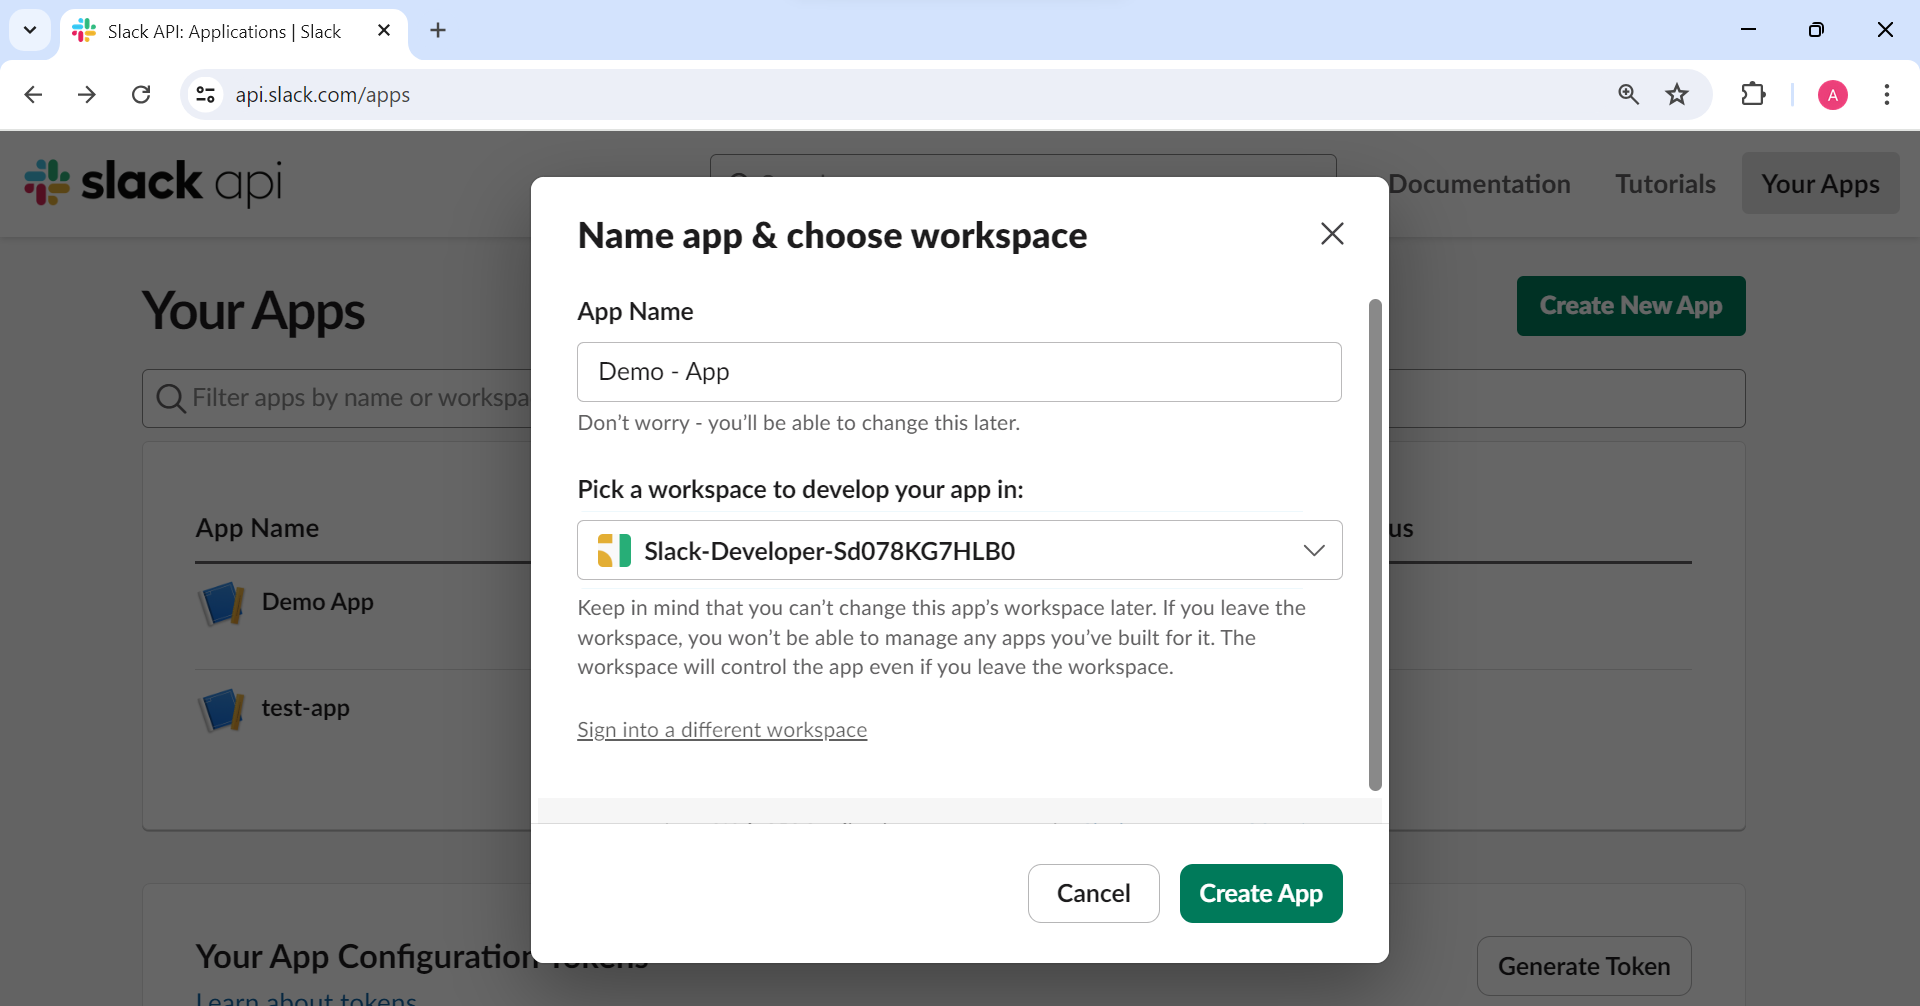Reload the current page
Image resolution: width=1920 pixels, height=1006 pixels.
click(x=141, y=95)
